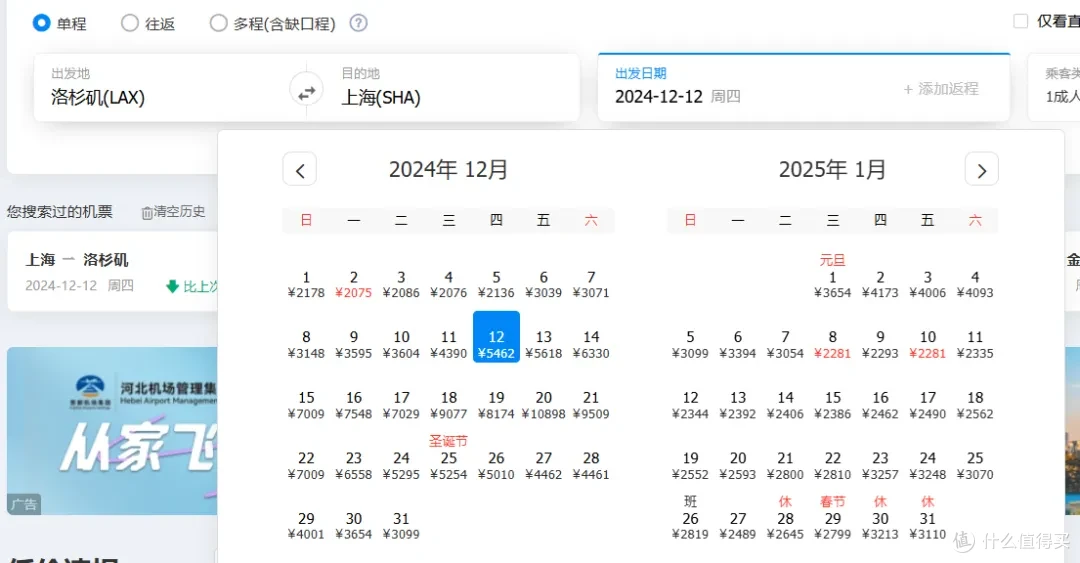1080x563 pixels.
Task: Select January 1 元旦 date cell
Action: tap(832, 280)
